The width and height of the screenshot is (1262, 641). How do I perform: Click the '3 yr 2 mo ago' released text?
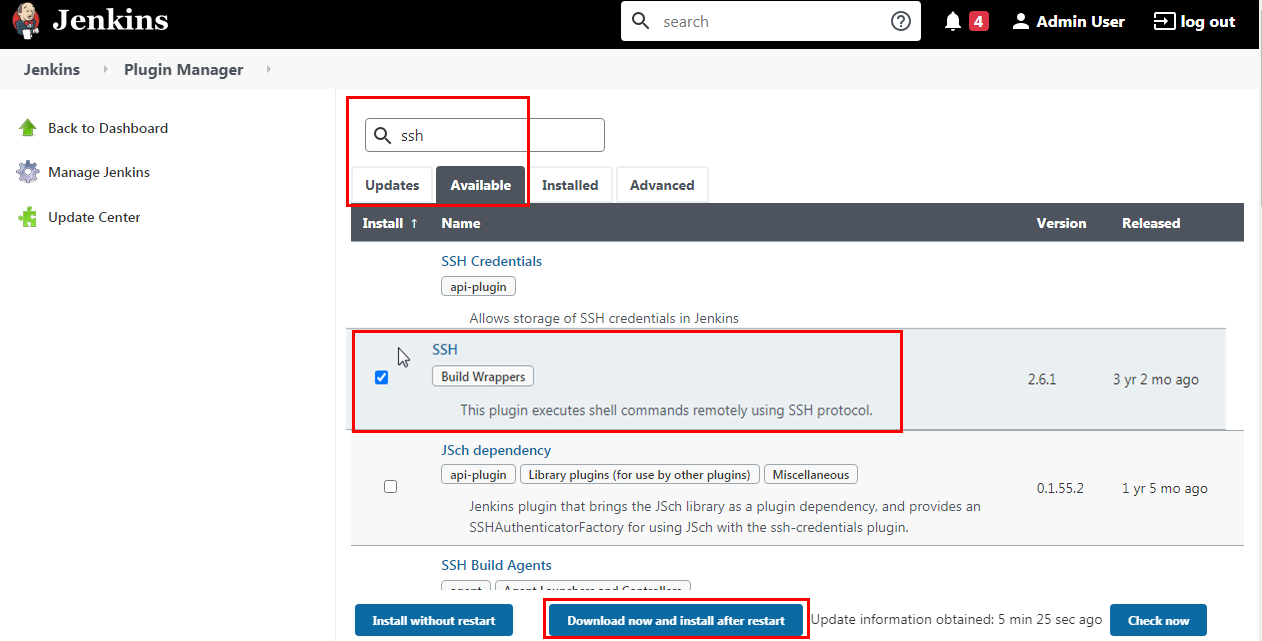[x=1156, y=379]
